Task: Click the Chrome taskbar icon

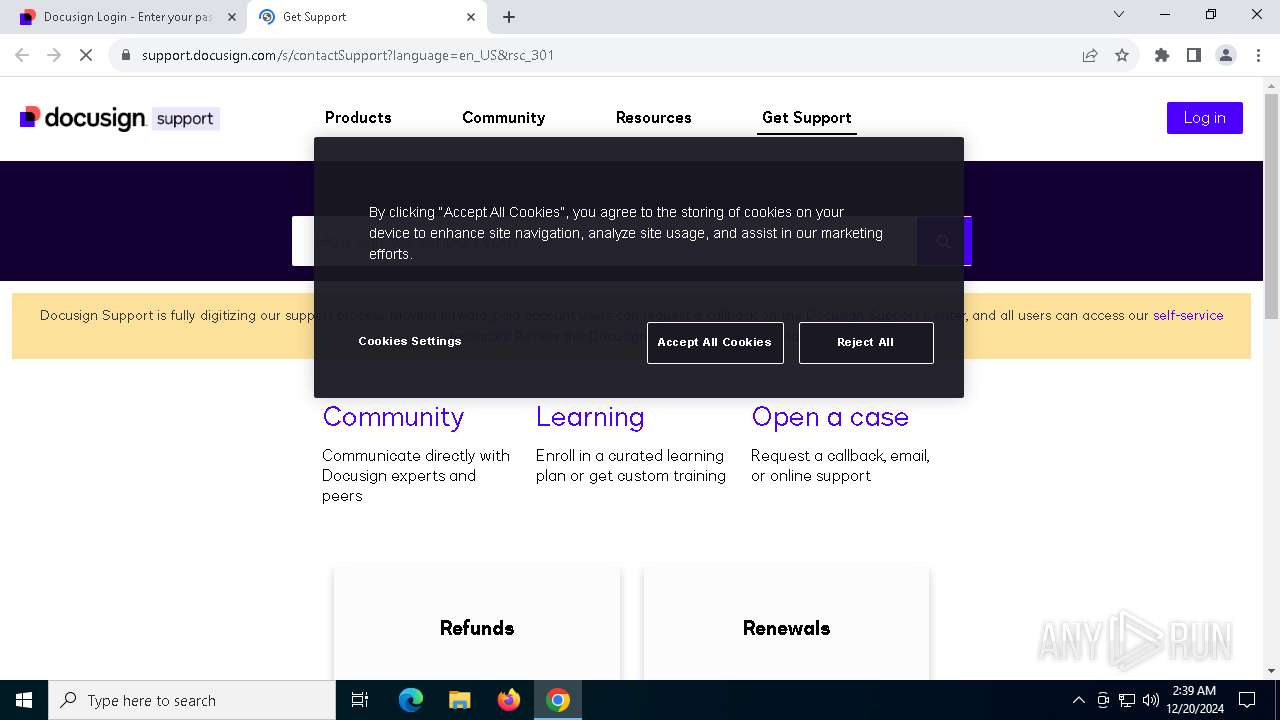Action: click(x=558, y=700)
